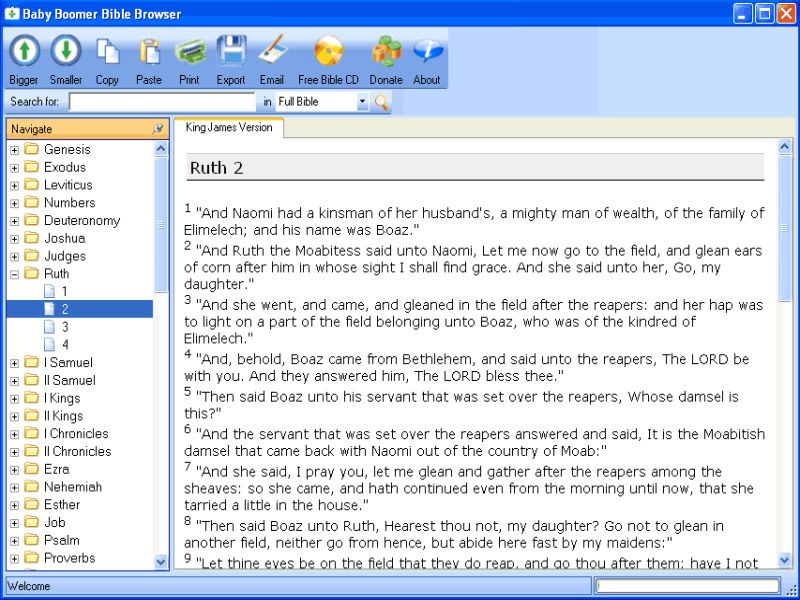
Task: Click the Baby Boomer Bible Browser title icon
Action: [x=11, y=13]
